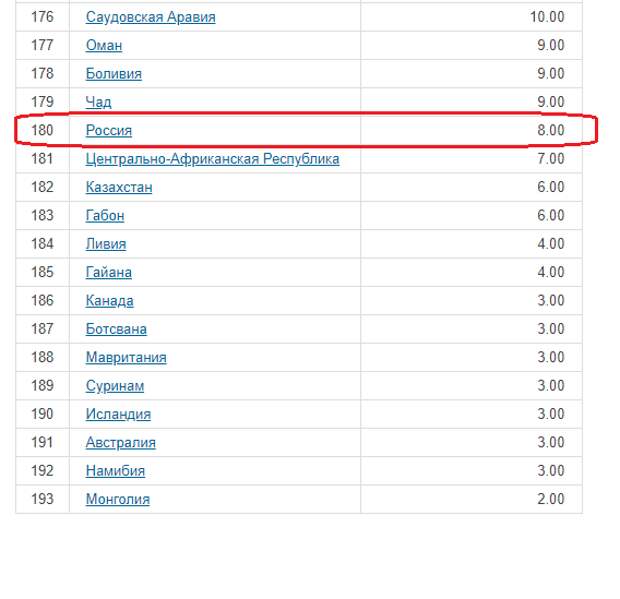Select the Мавритания link

pyautogui.click(x=126, y=357)
